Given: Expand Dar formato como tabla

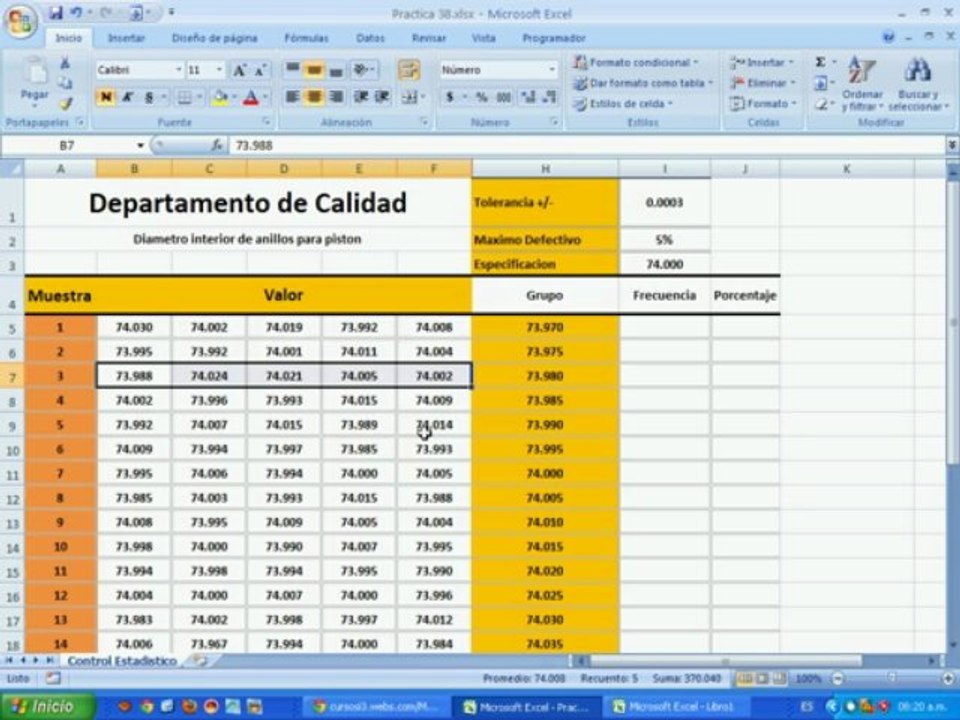Looking at the screenshot, I should [644, 83].
